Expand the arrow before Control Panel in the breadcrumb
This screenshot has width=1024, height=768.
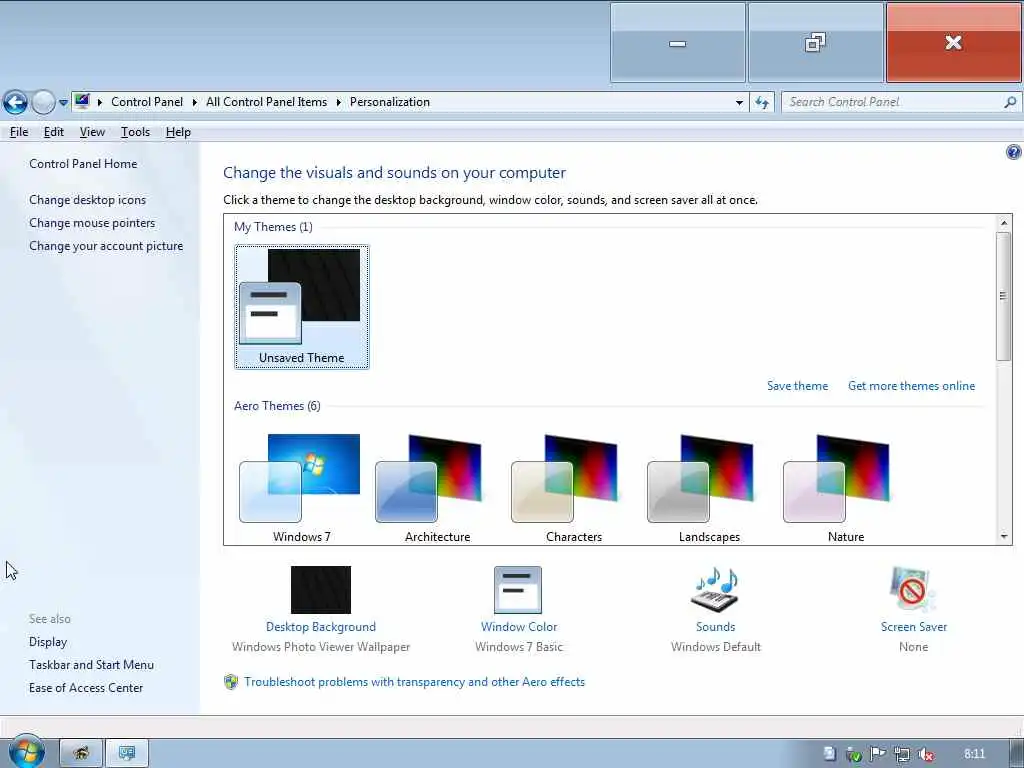click(100, 102)
